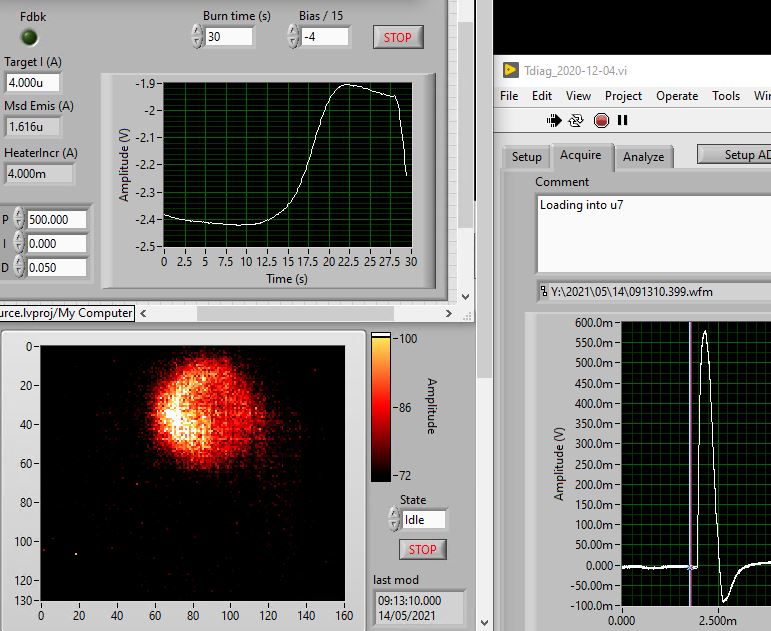Click the path icon before the Y:\2021 file path

[541, 292]
